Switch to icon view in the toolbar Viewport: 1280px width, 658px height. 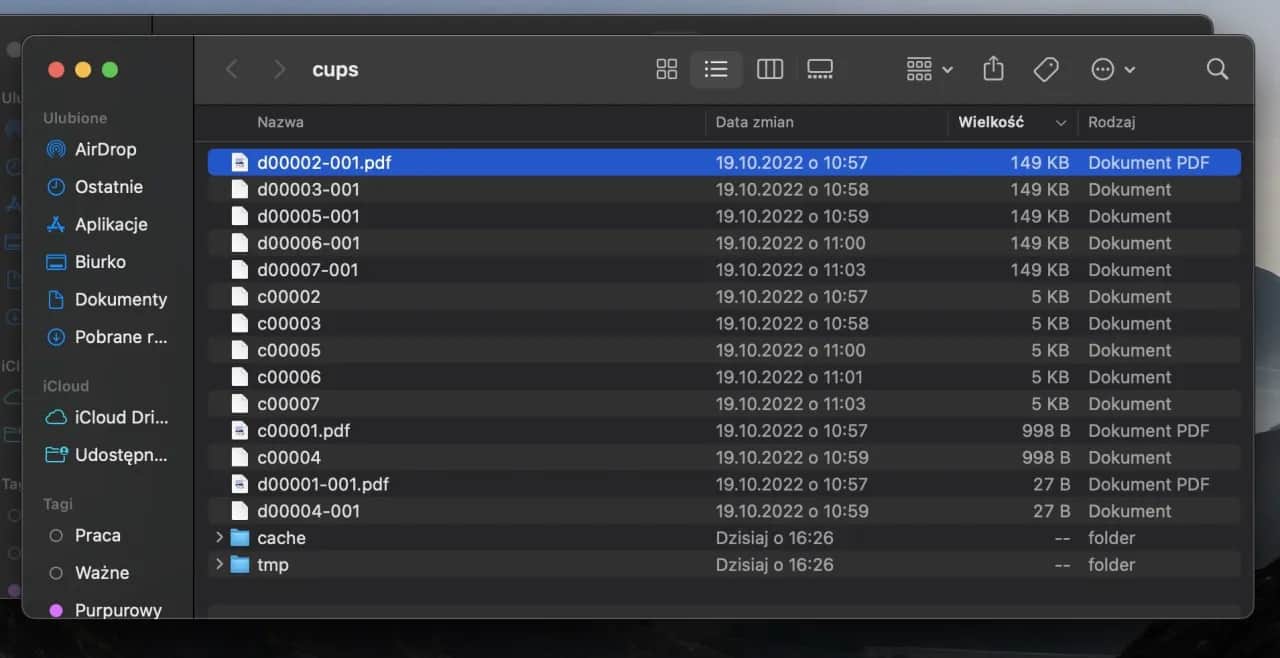(x=666, y=69)
